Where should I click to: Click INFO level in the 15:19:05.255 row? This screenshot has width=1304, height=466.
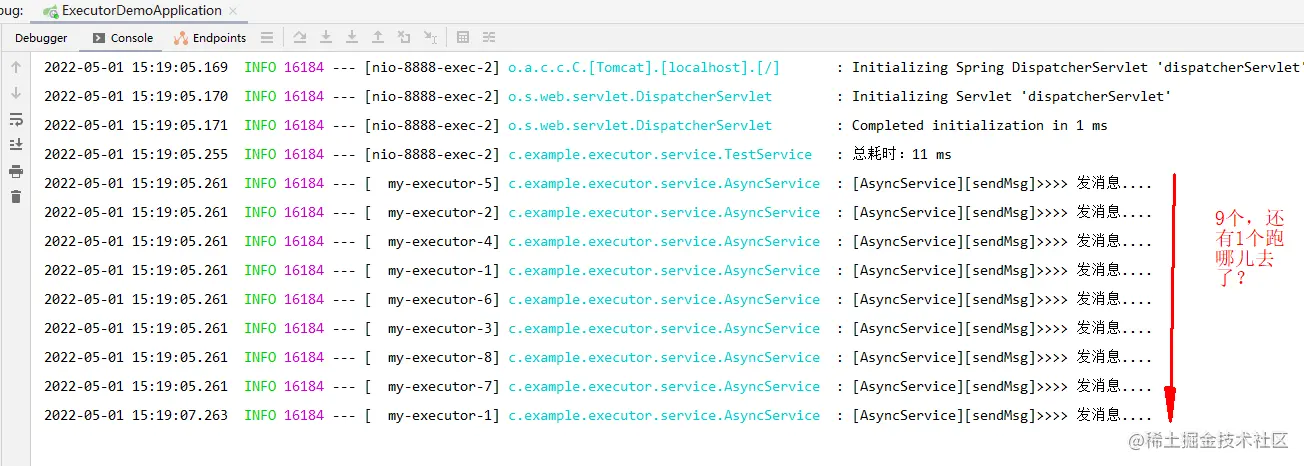260,155
